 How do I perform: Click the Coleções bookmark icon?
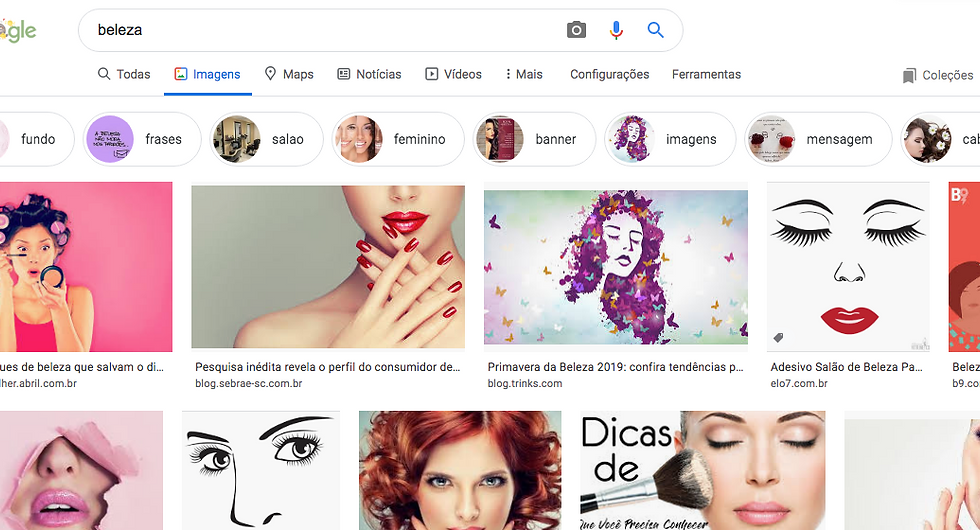(909, 76)
